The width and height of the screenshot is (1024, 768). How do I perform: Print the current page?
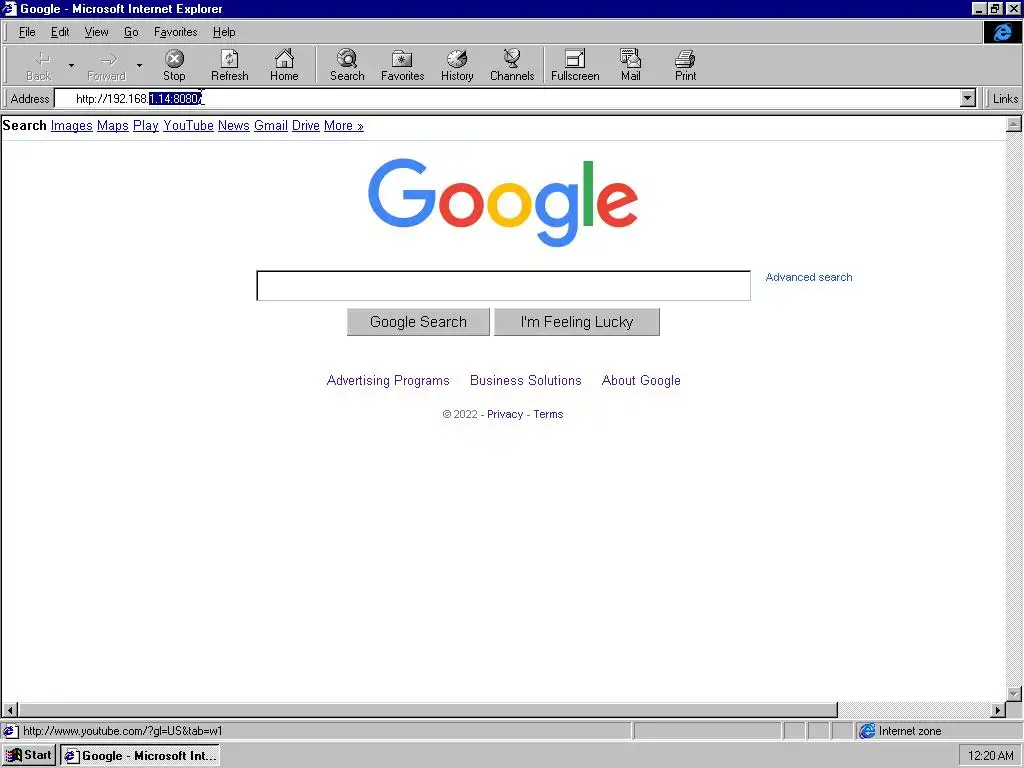685,65
